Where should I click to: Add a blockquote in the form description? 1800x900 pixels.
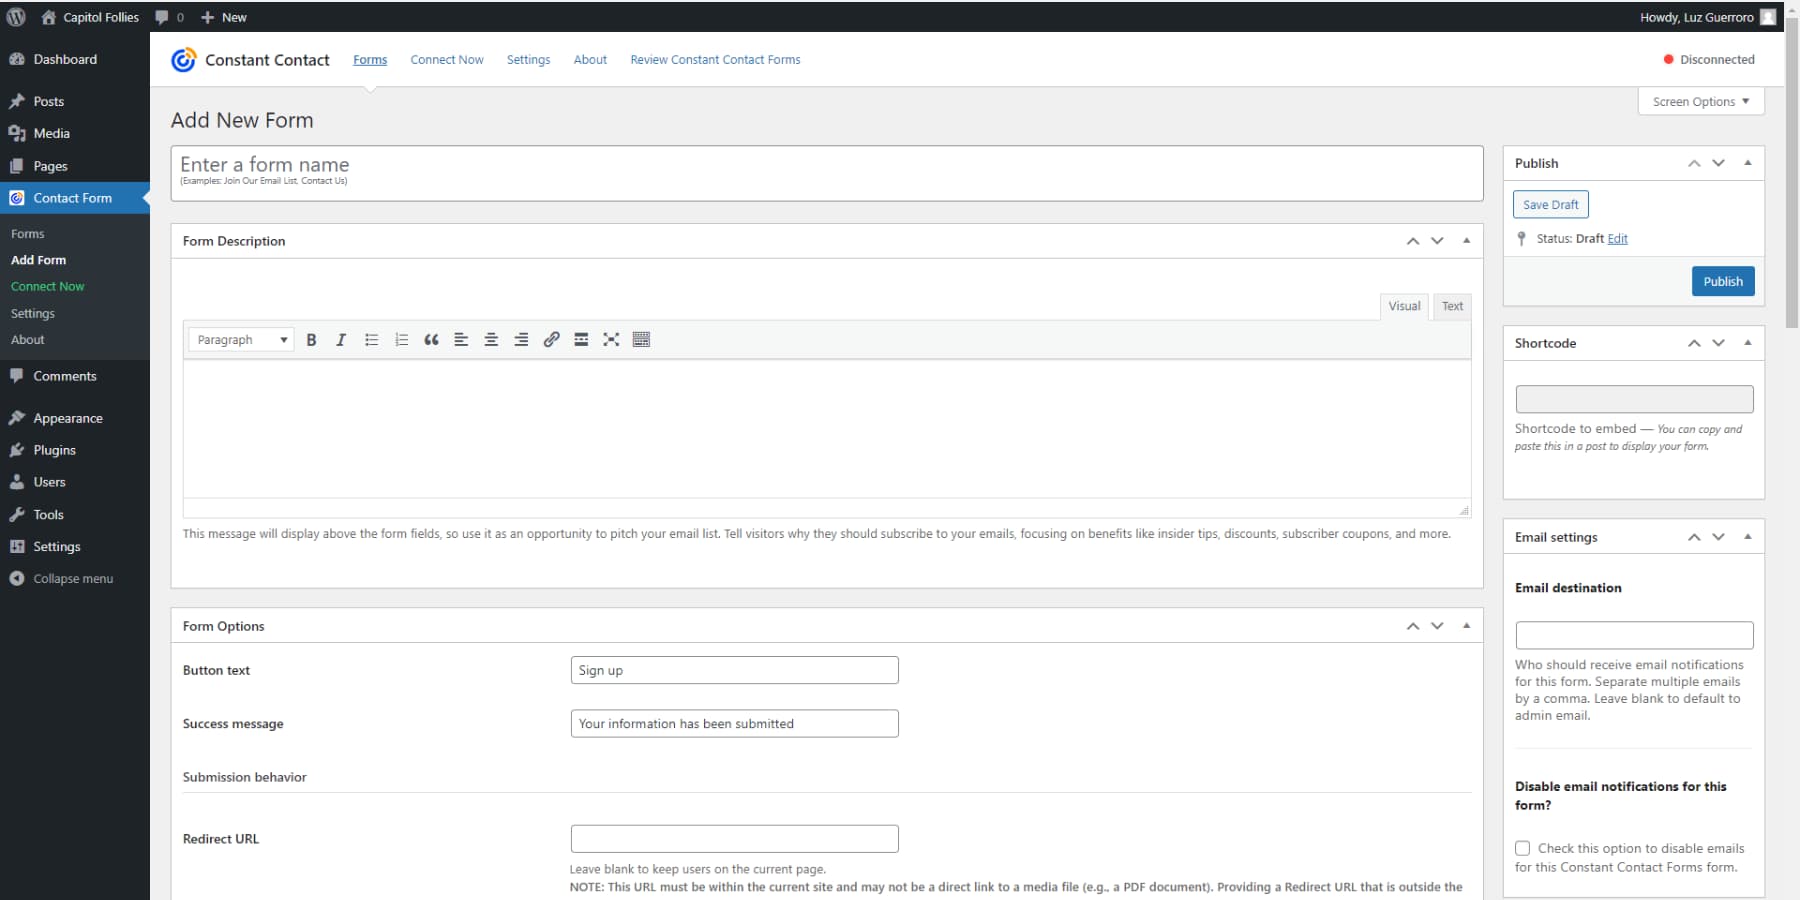coord(431,339)
